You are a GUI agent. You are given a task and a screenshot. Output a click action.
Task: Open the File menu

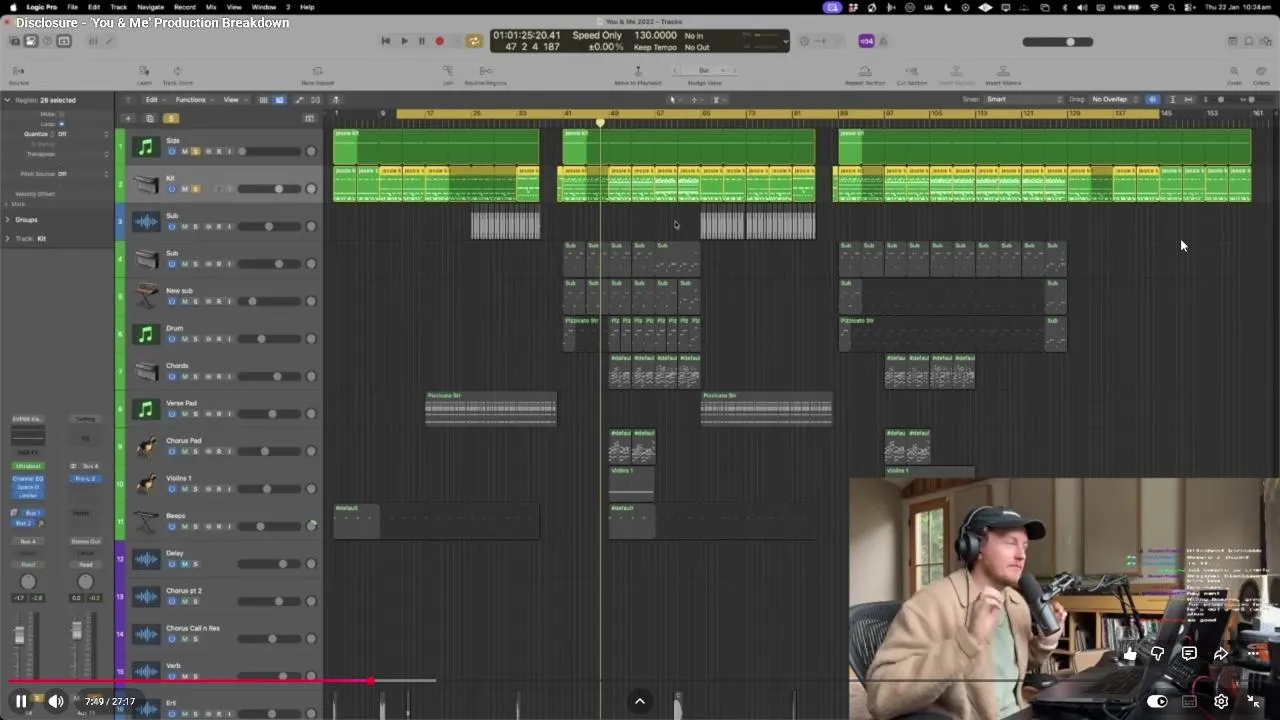[x=72, y=7]
